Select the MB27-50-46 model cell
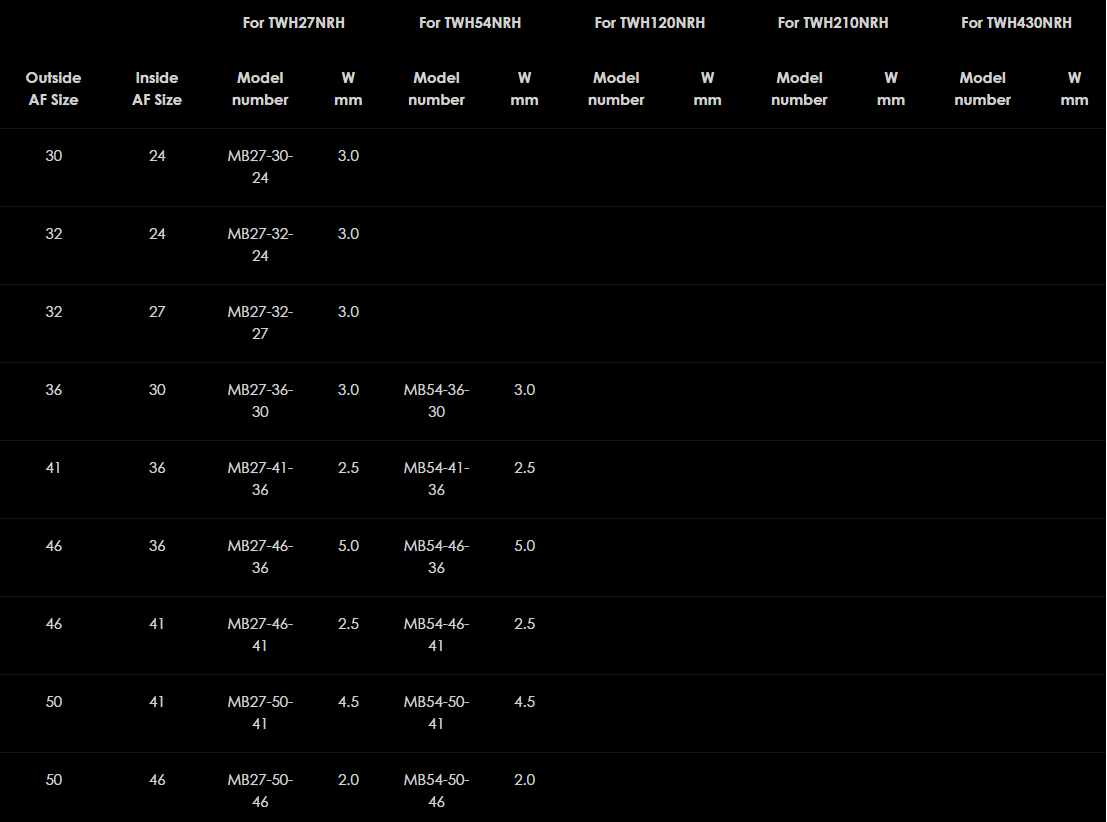 tap(260, 791)
